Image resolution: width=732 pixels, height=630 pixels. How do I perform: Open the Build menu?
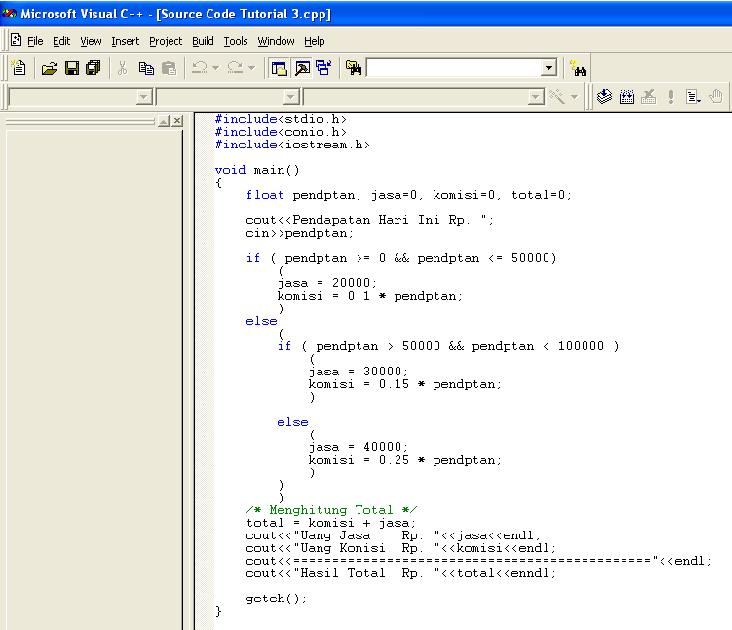coord(203,42)
